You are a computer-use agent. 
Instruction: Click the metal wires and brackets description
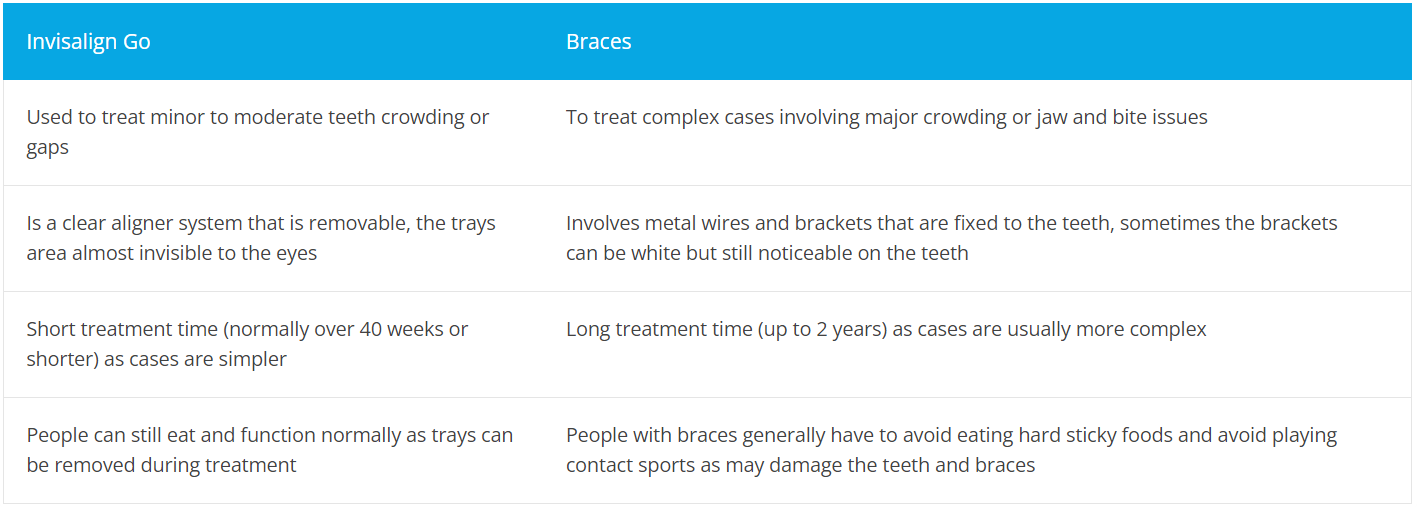click(950, 238)
